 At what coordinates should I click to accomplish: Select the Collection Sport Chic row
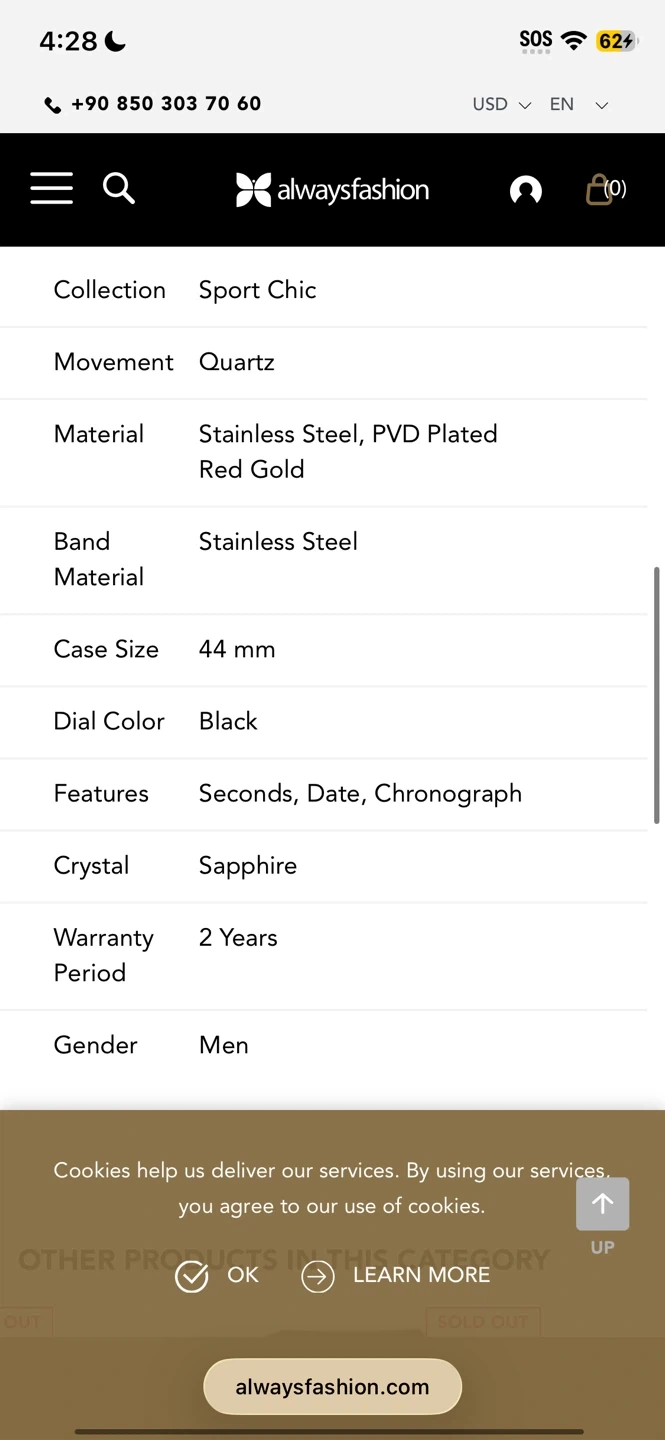(323, 290)
